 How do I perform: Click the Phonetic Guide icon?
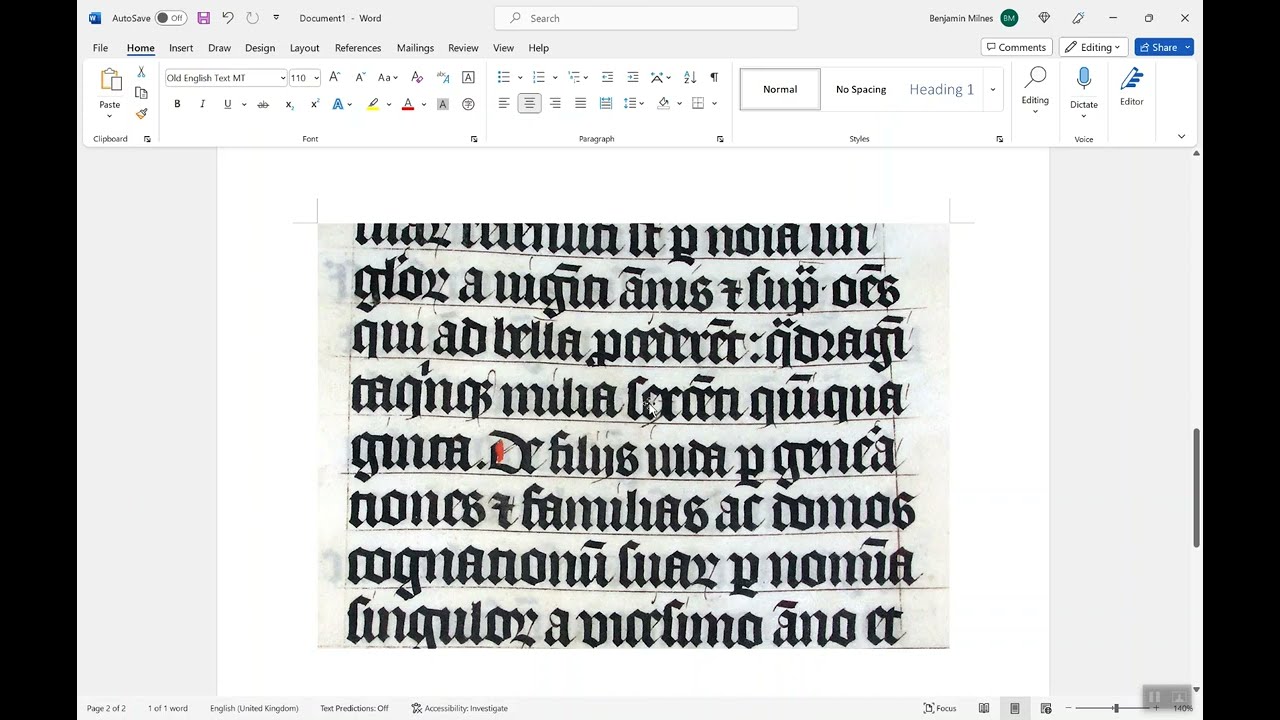[x=443, y=77]
